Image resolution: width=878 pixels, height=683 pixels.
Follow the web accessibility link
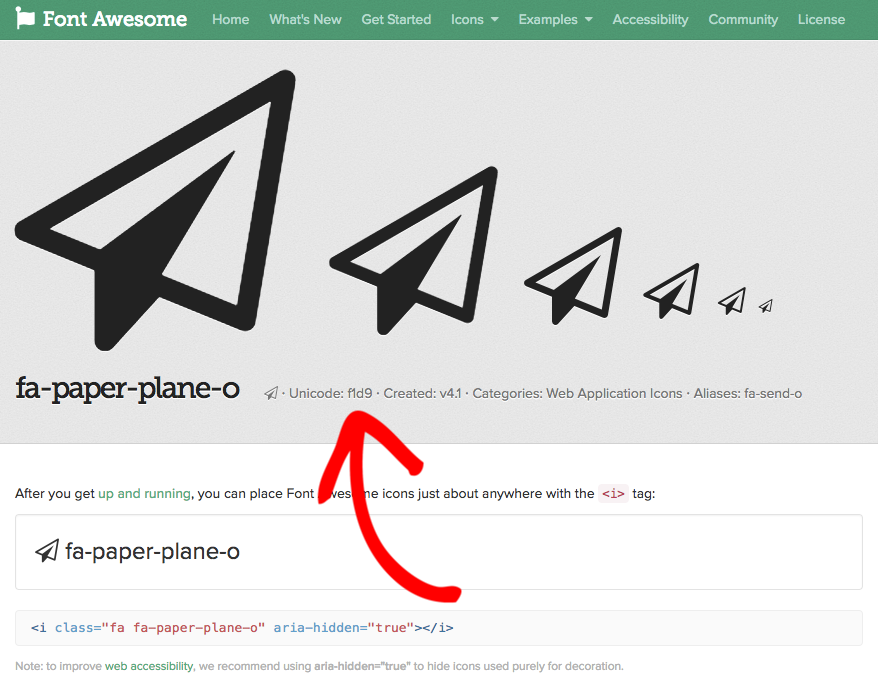click(x=148, y=665)
